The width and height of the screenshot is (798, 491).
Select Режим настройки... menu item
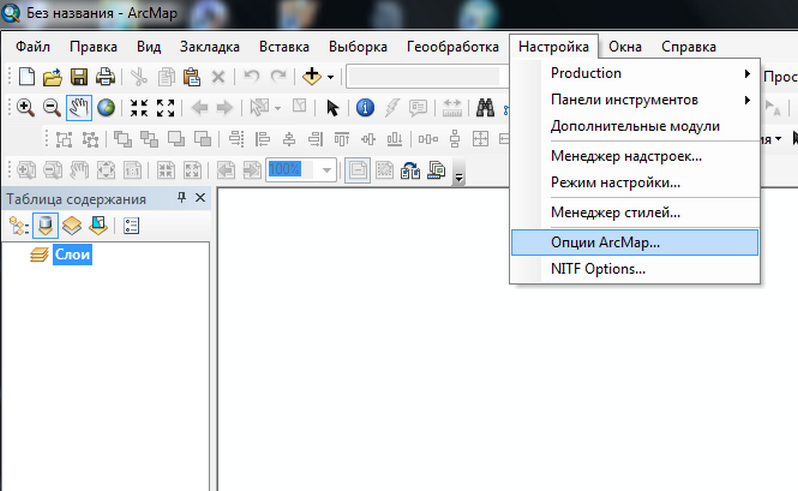635,183
